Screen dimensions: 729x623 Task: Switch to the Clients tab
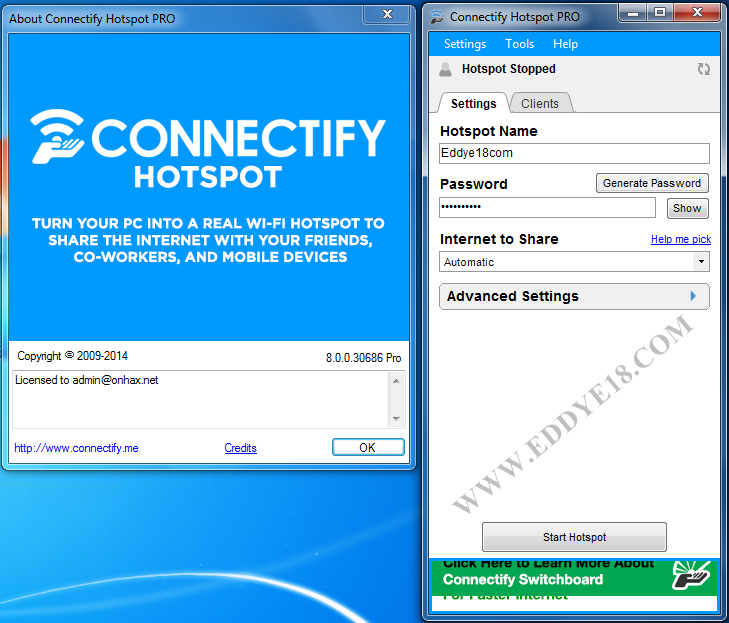click(540, 103)
